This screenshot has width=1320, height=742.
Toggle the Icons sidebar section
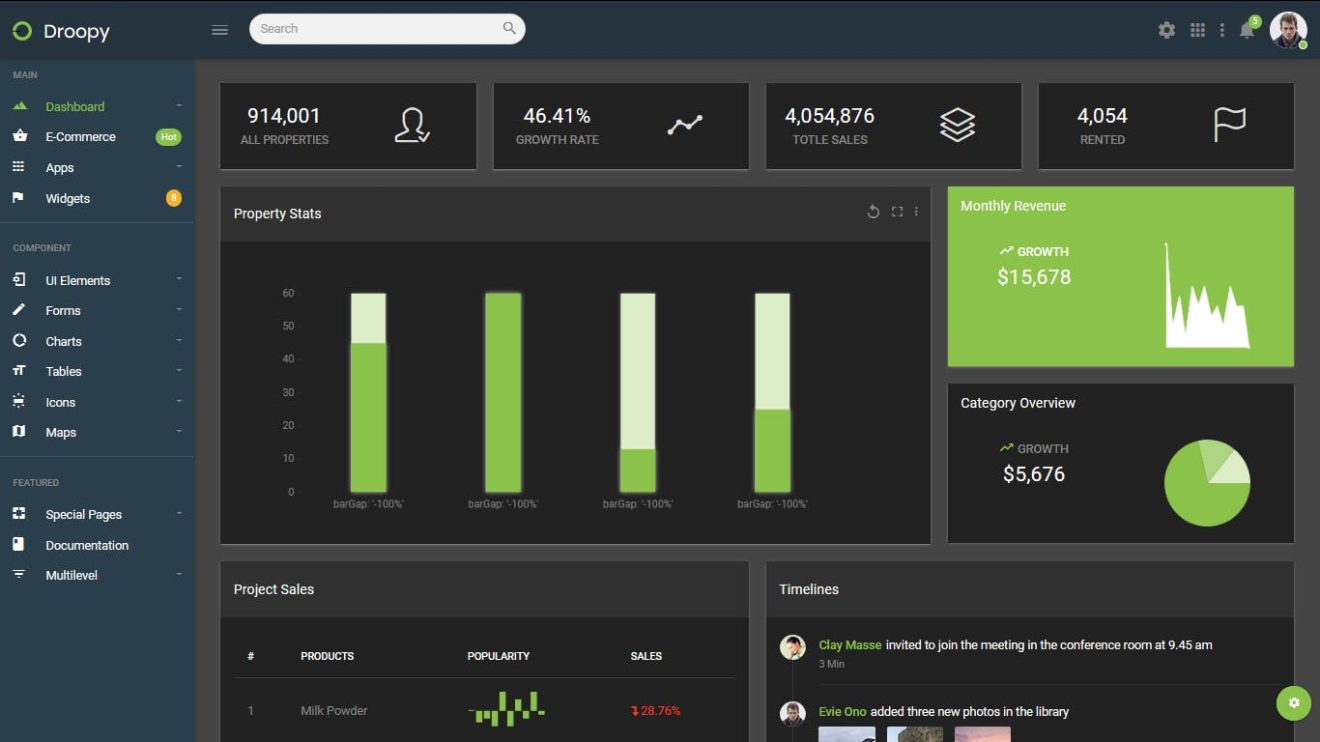59,402
